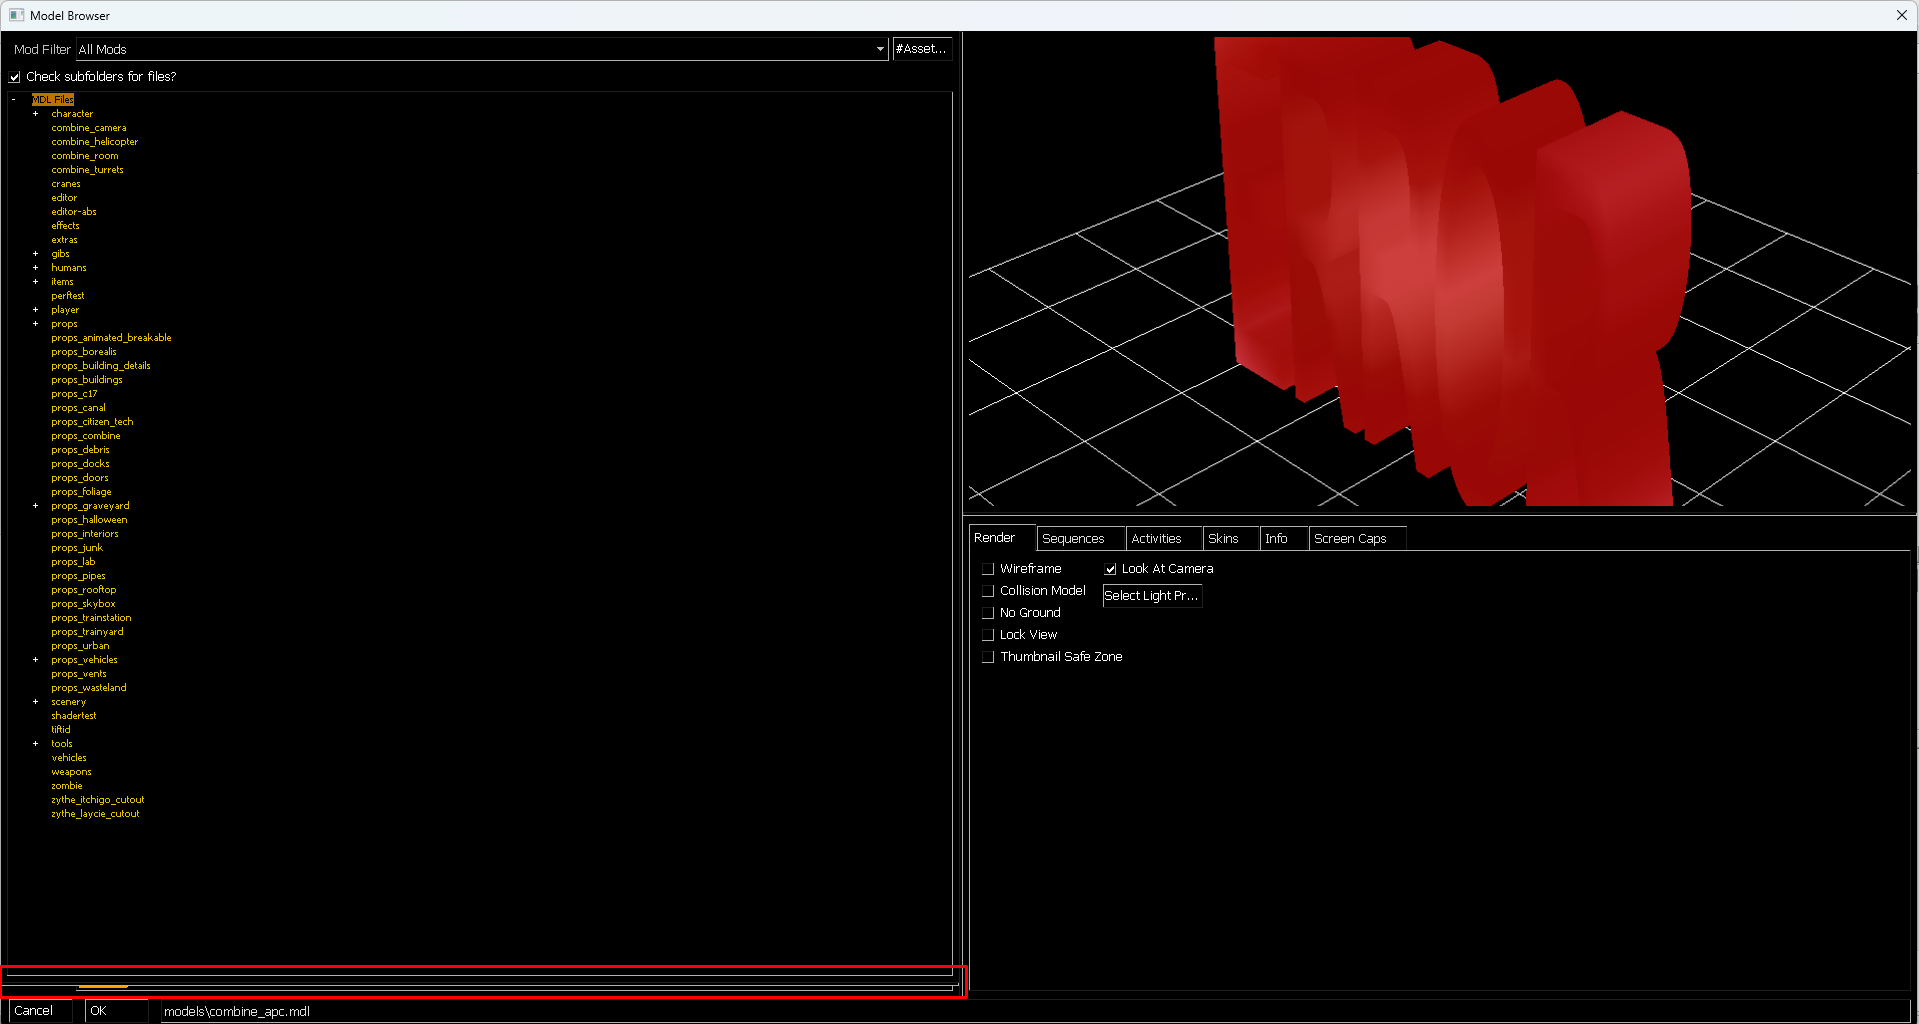Click the Select Light Pr... button
The image size is (1919, 1024).
1151,595
